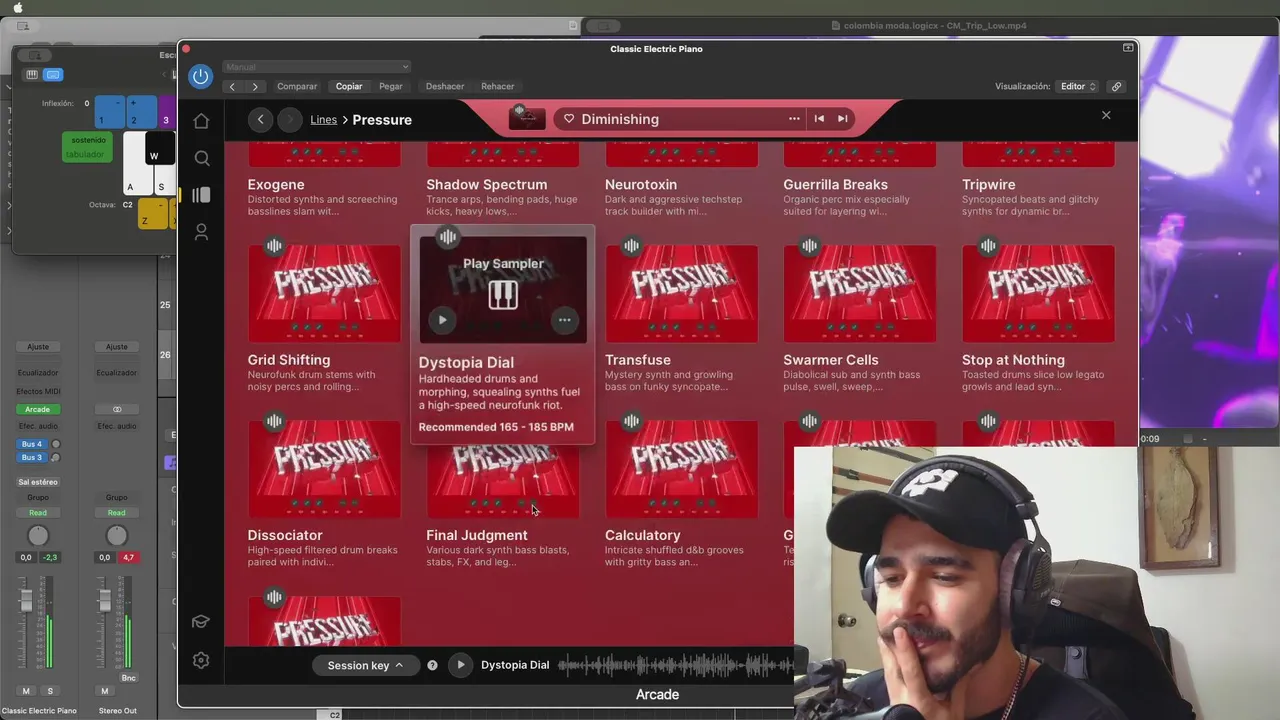Open Arcade library shelf icon
The image size is (1280, 720).
pos(201,195)
